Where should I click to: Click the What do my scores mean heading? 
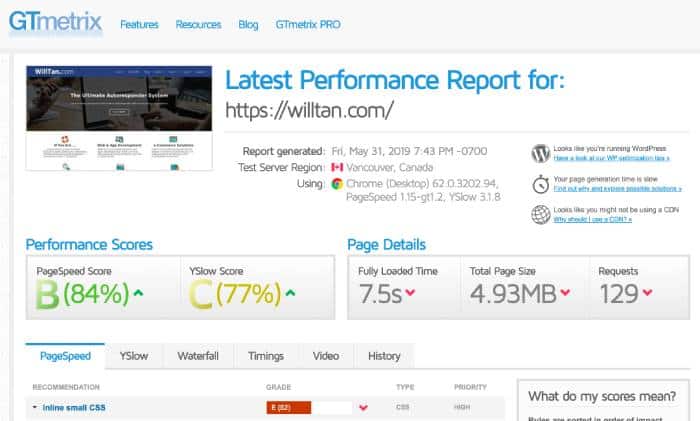[x=602, y=396]
